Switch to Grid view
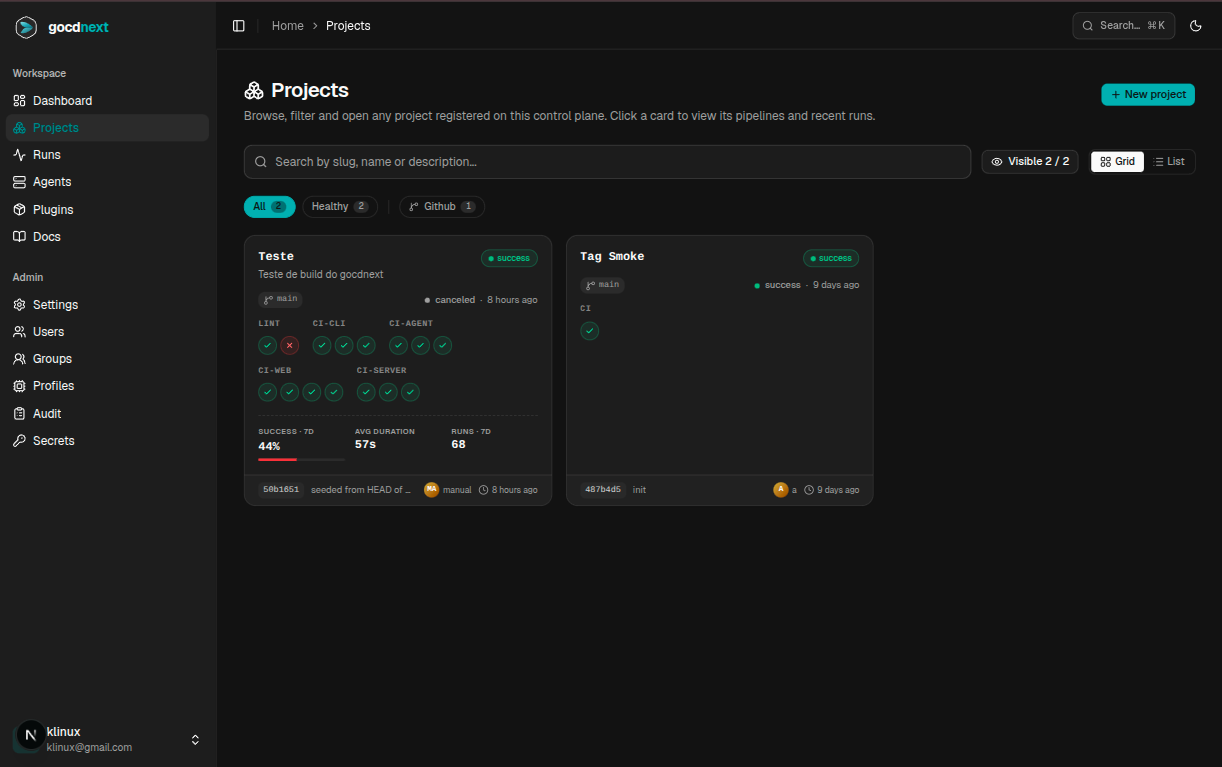Screen dimensions: 1222x767 [1117, 162]
